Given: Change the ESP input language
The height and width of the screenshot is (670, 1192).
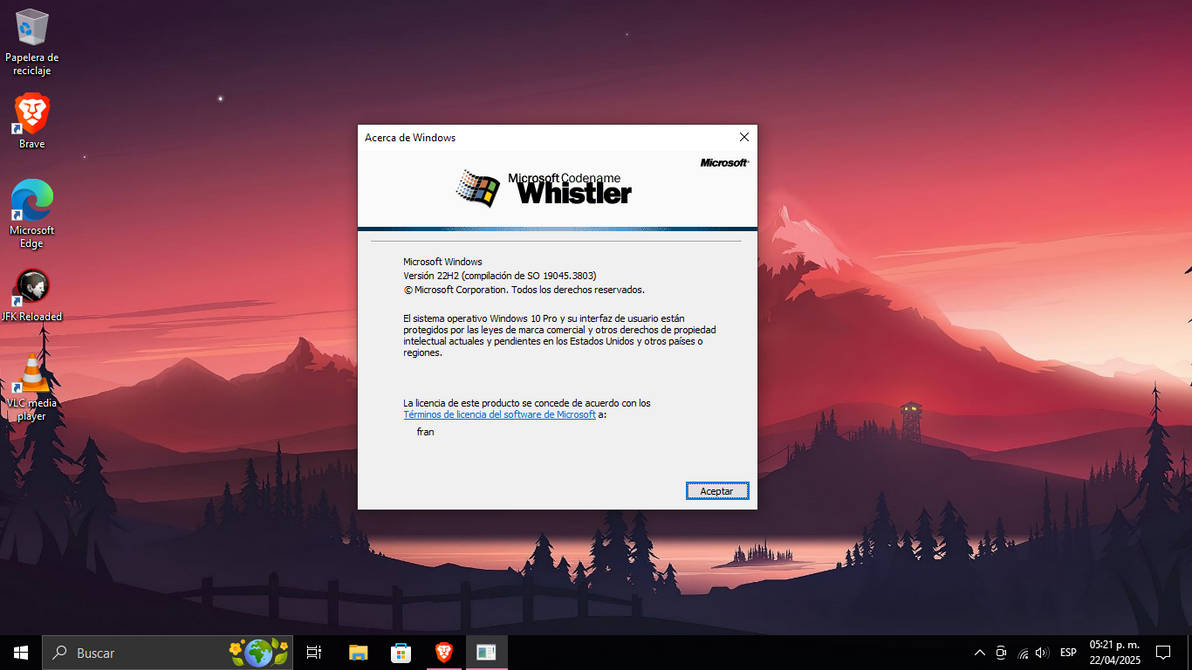Looking at the screenshot, I should click(x=1068, y=653).
